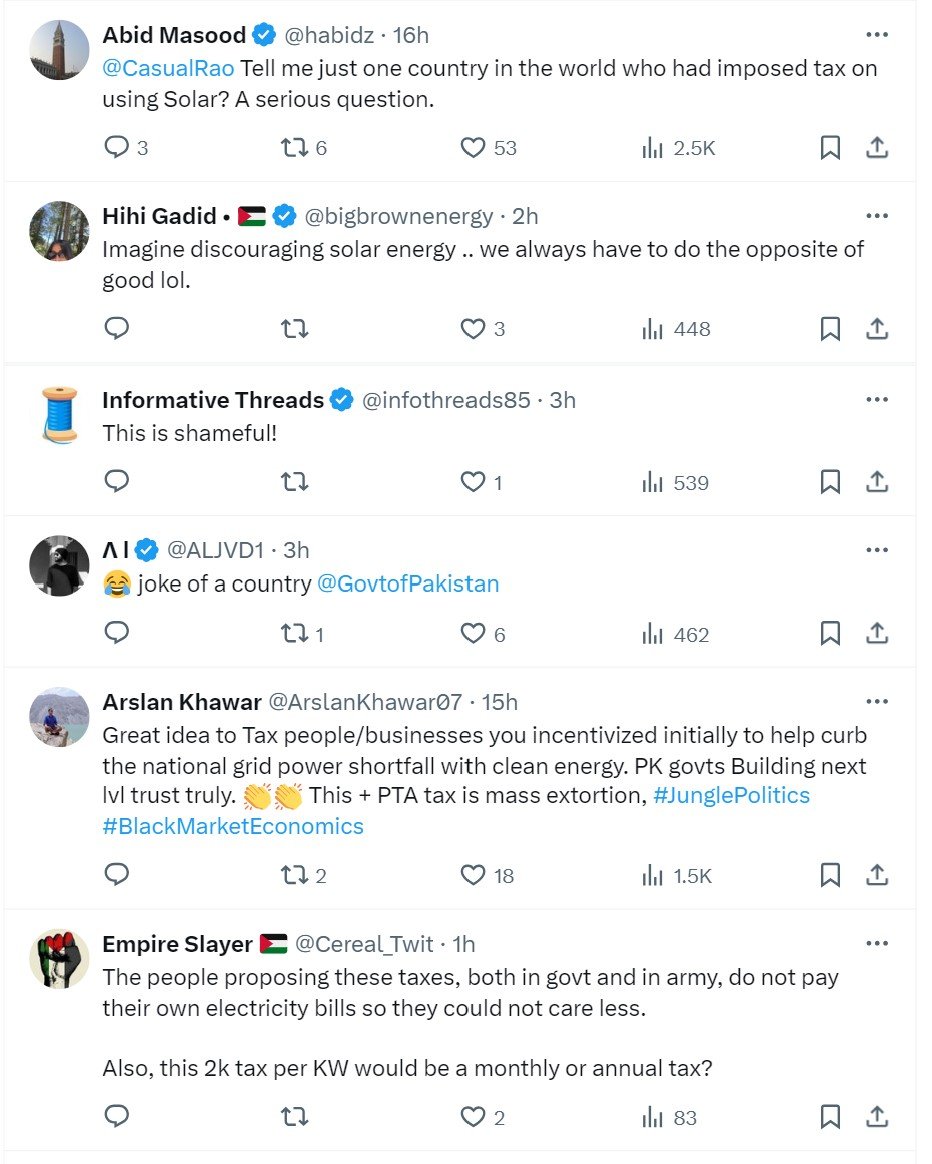This screenshot has width=932, height=1164.
Task: Like Hihi Gadid's tweet
Action: pos(473,328)
